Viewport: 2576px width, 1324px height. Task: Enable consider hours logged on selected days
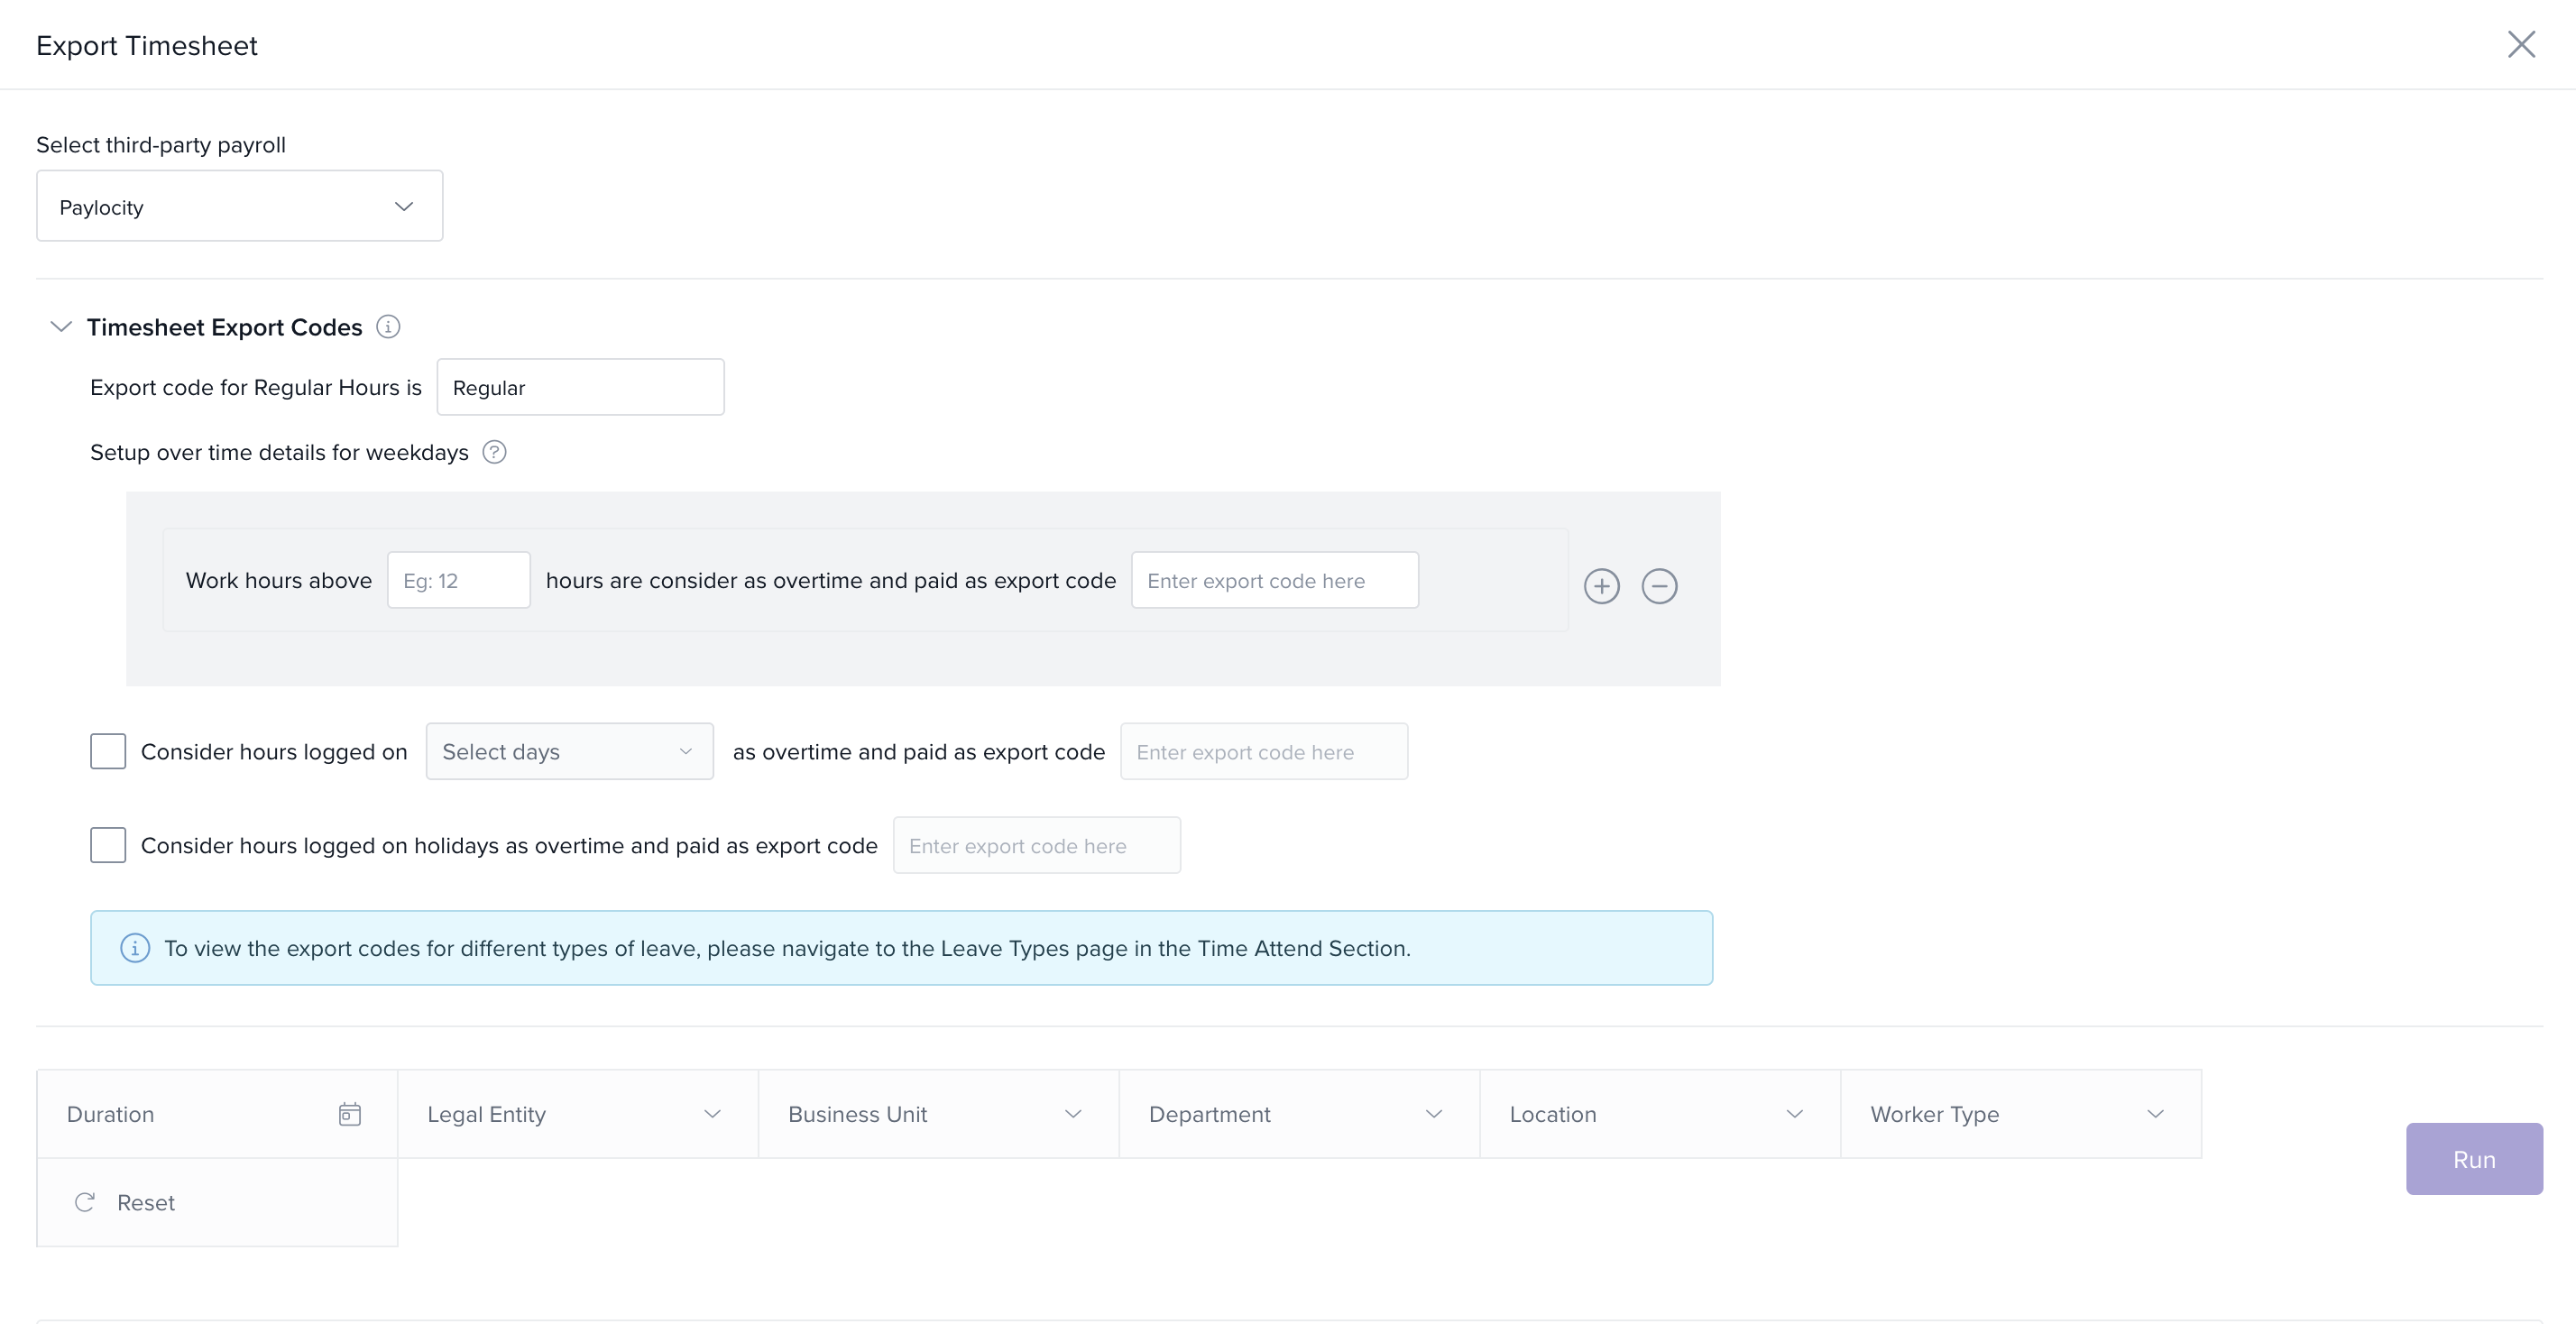coord(108,751)
